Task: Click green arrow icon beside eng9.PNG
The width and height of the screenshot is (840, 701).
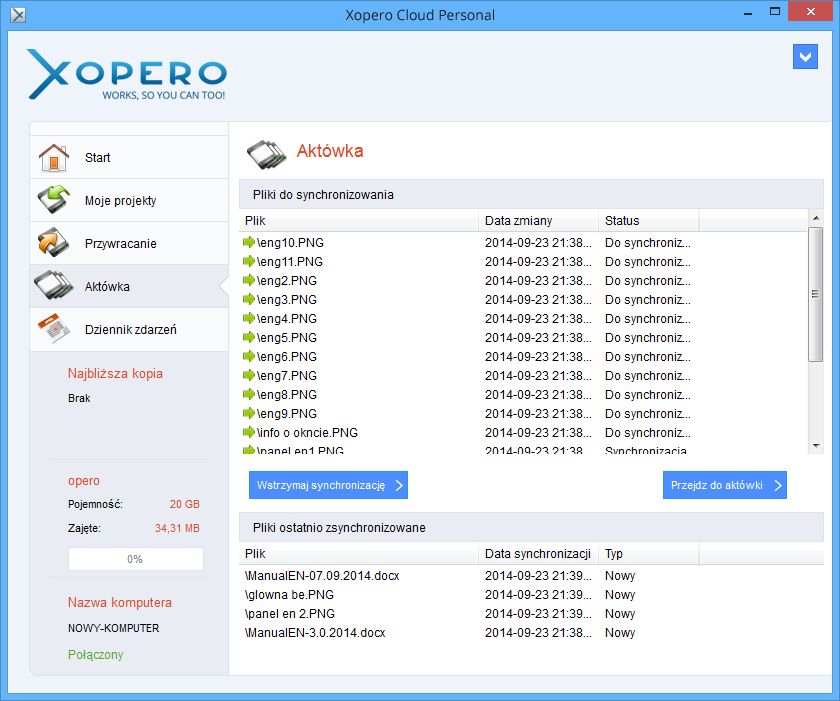Action: click(249, 413)
